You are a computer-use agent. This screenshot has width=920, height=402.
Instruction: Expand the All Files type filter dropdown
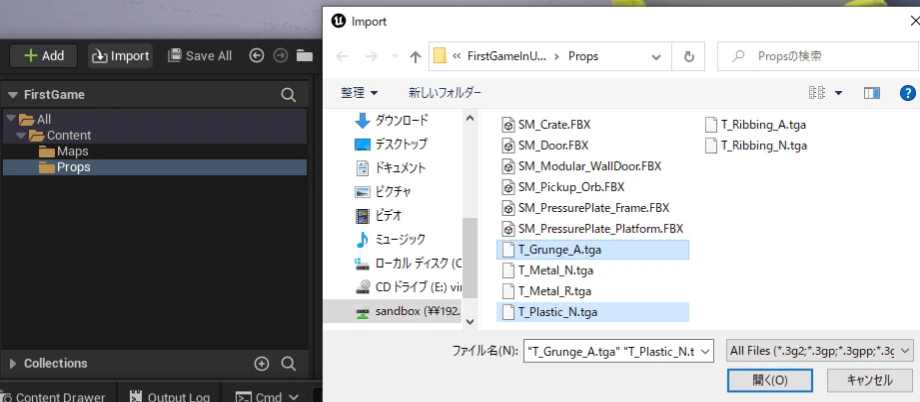(819, 351)
